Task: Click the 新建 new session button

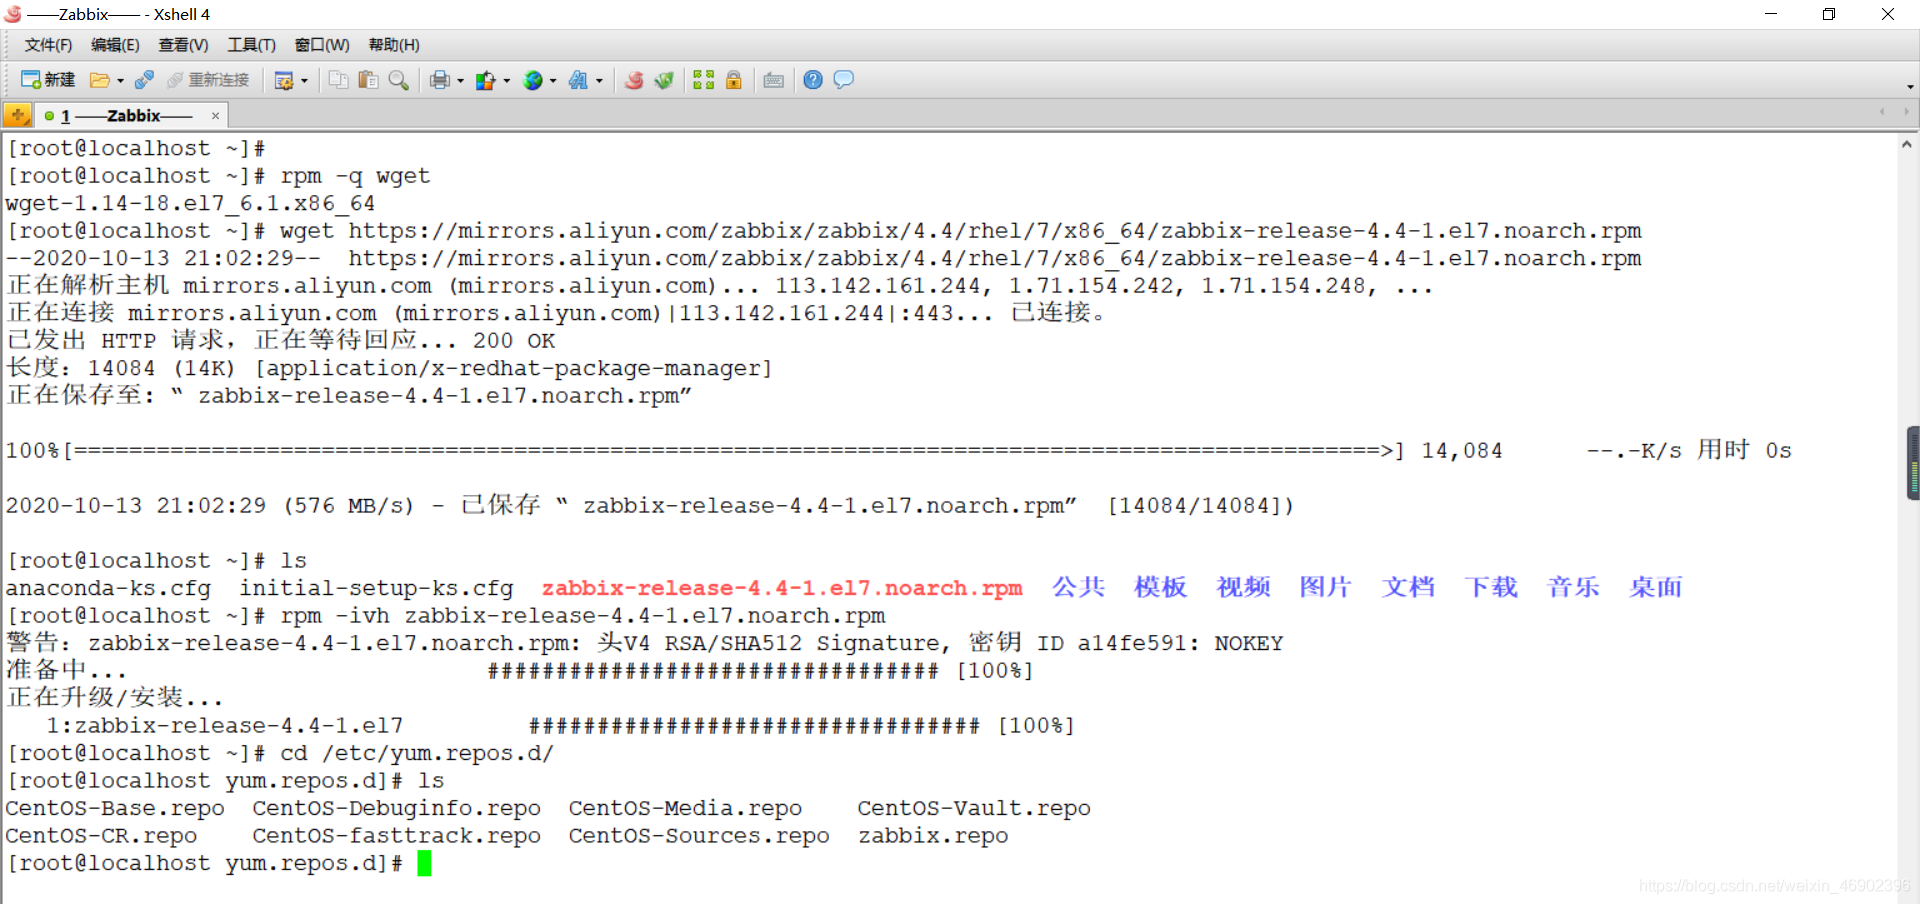Action: 48,80
